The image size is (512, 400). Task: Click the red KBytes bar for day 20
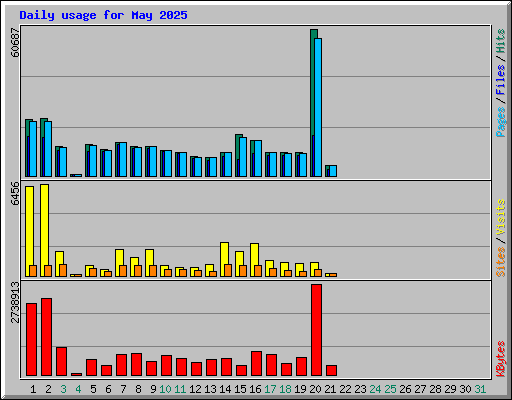click(316, 330)
